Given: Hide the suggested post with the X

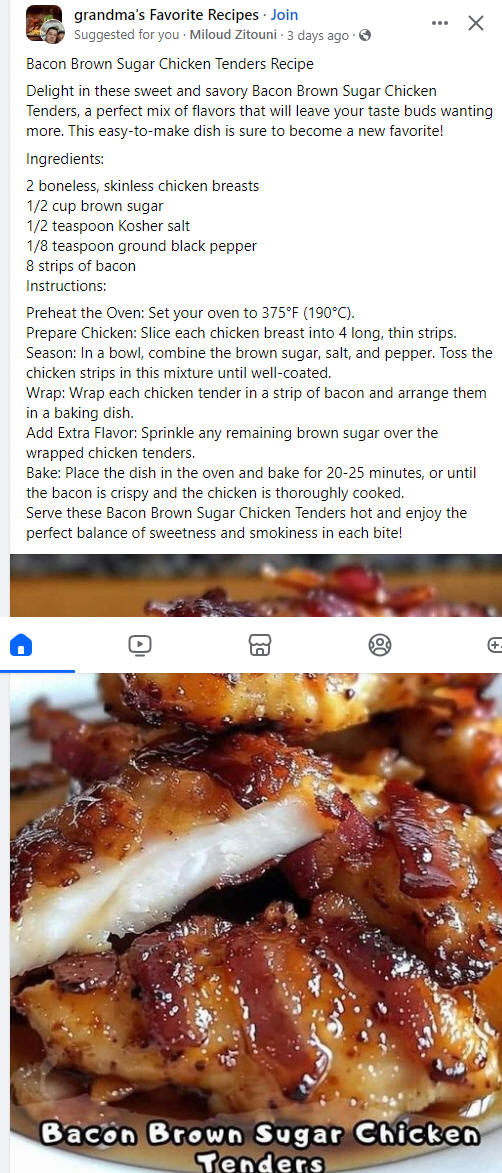Looking at the screenshot, I should click(476, 23).
